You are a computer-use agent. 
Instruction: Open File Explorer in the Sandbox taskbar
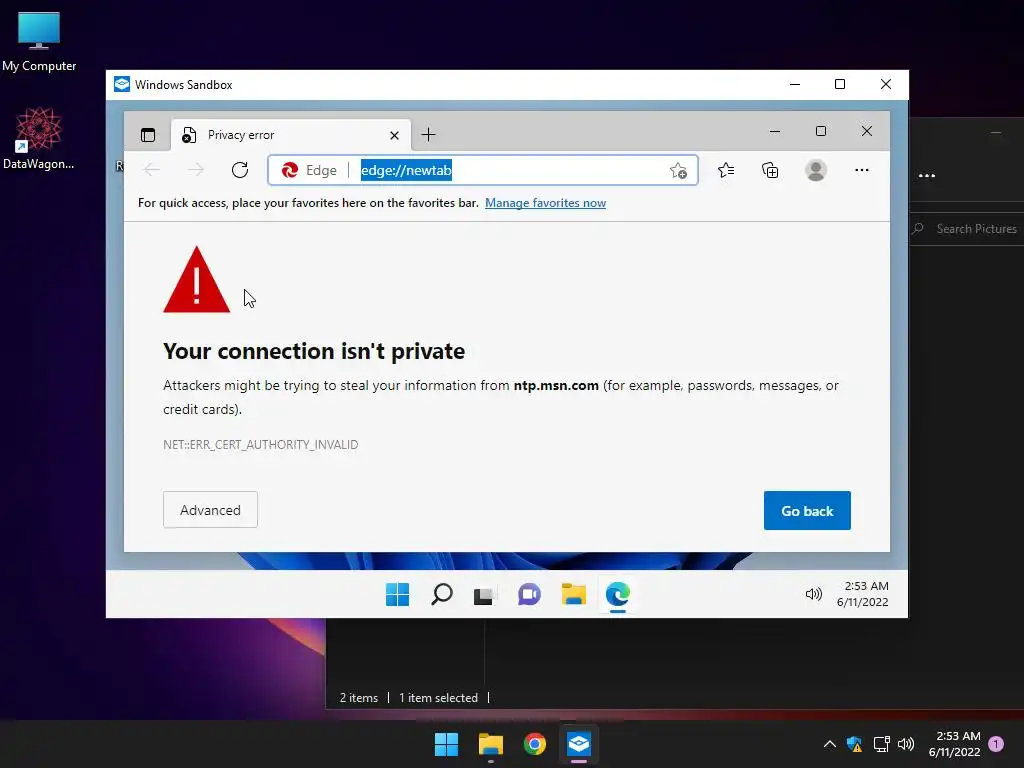tap(573, 594)
